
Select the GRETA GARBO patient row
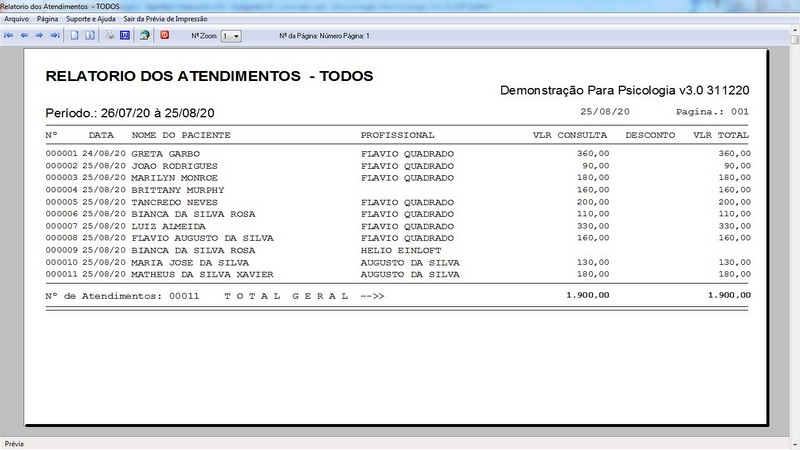[x=398, y=154]
